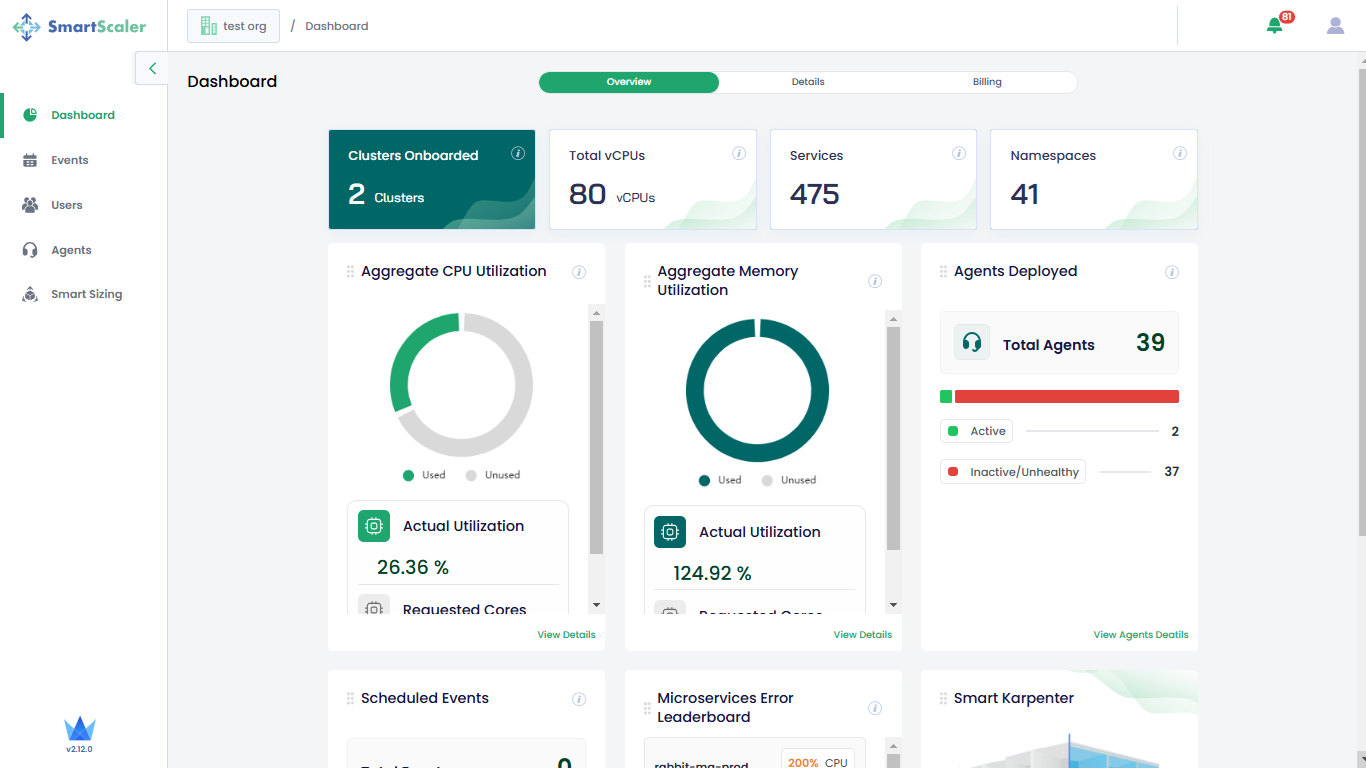
Task: Click the 26.36 % CPU utilization value
Action: [413, 567]
